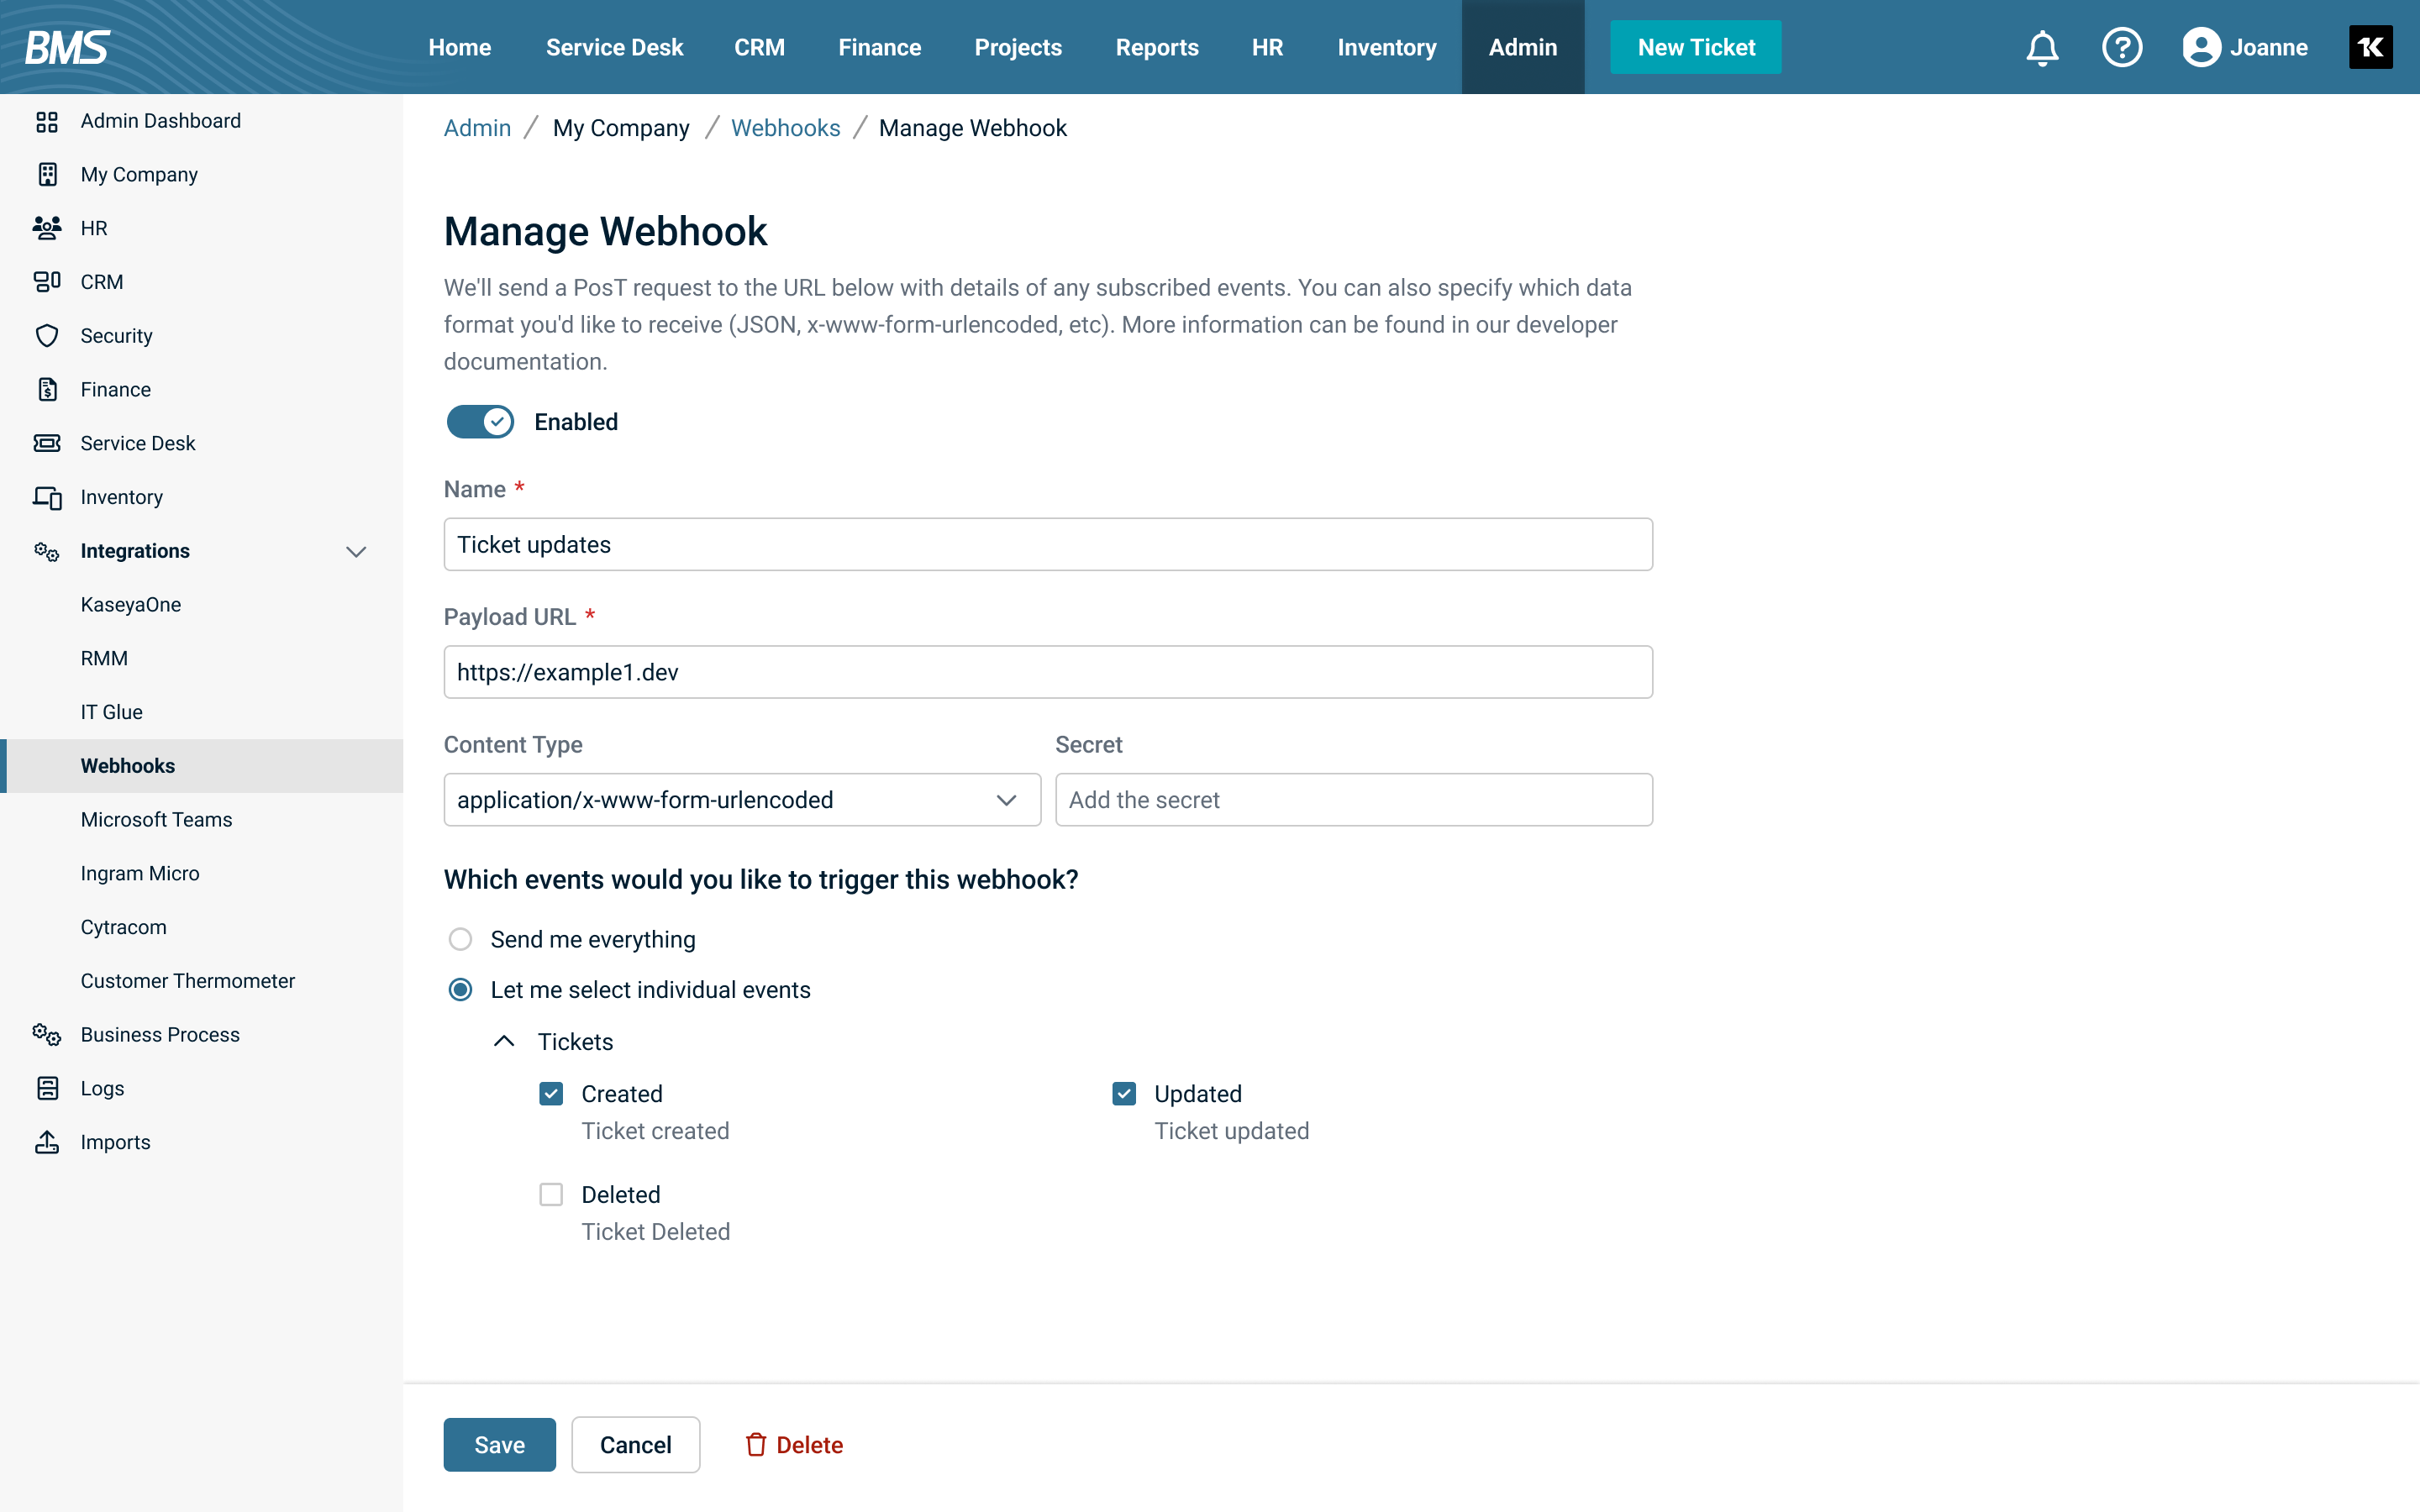
Task: Click the Security shield icon
Action: pyautogui.click(x=47, y=335)
